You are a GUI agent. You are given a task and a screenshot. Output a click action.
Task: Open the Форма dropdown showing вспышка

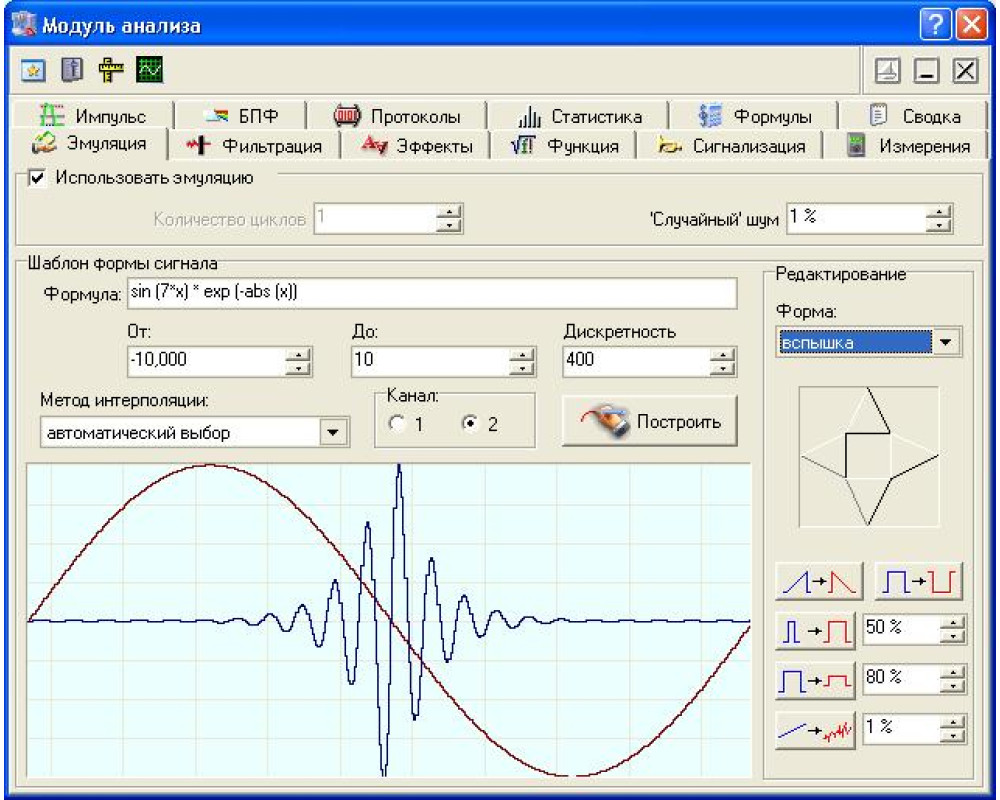point(944,343)
